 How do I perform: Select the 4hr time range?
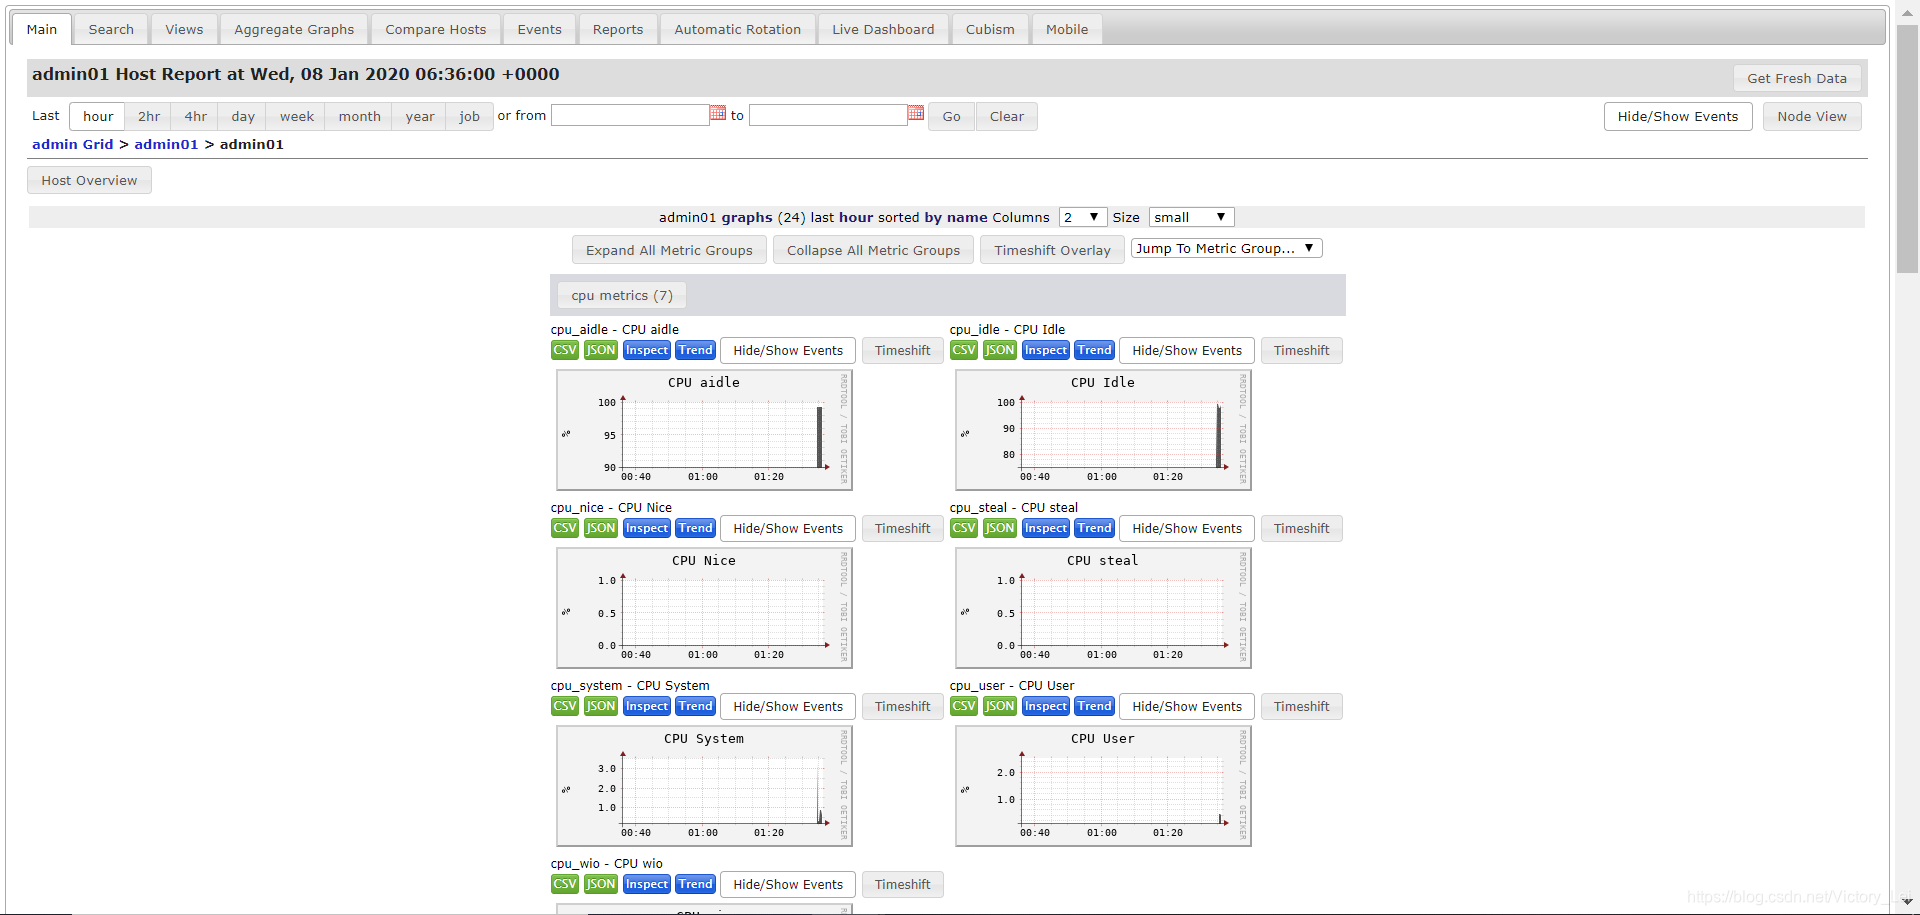tap(195, 116)
